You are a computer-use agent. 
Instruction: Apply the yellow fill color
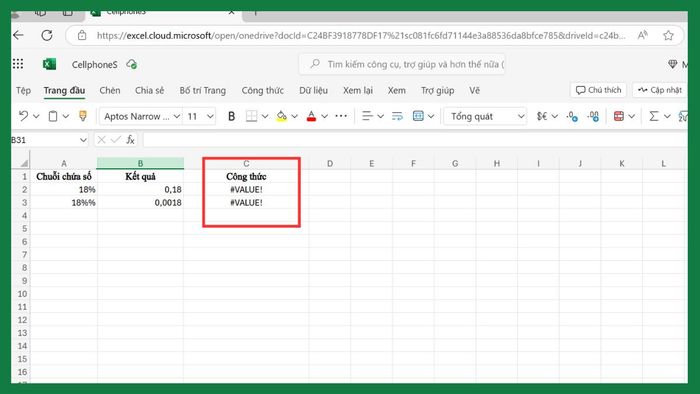pos(281,116)
